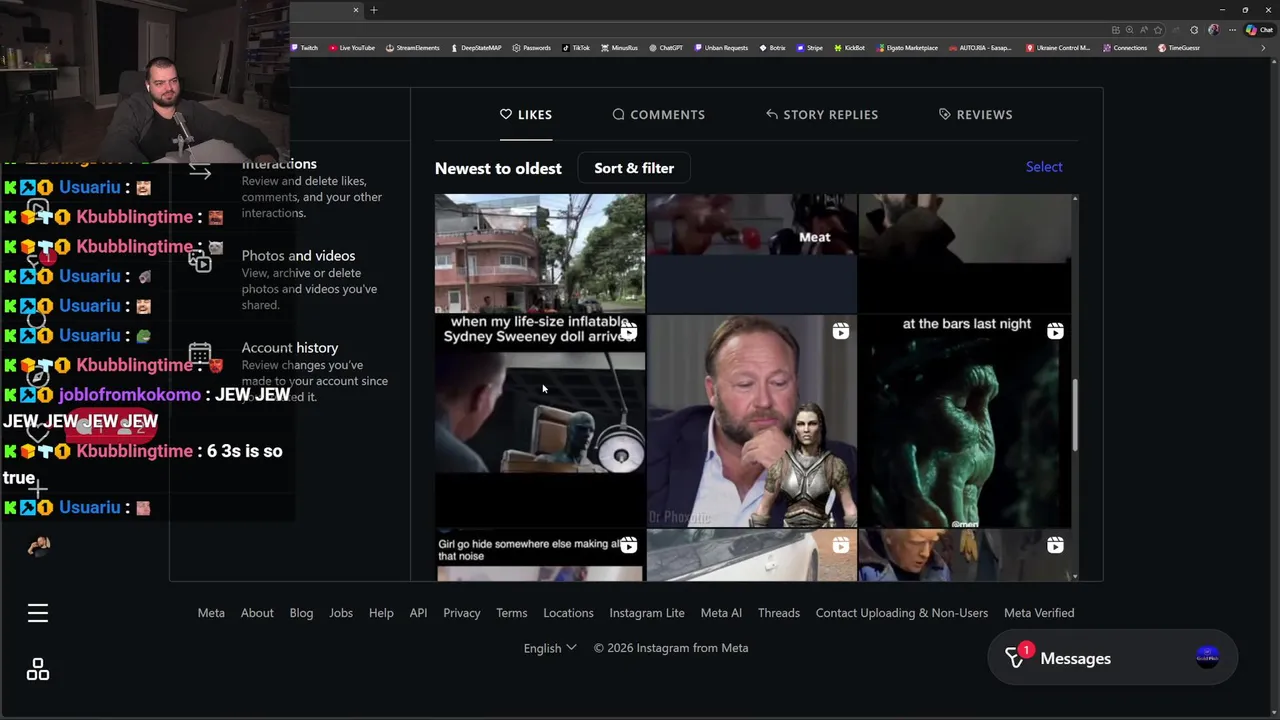This screenshot has width=1280, height=720.
Task: Open the Sort & filter options
Action: click(634, 168)
